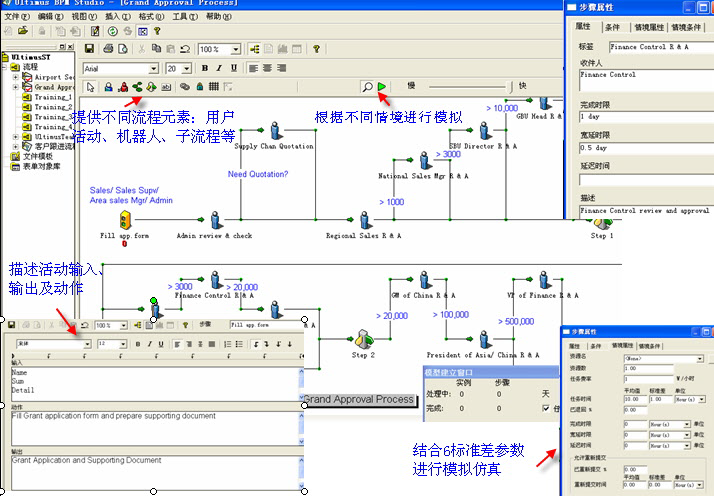The width and height of the screenshot is (714, 496).
Task: Click the green play simulation button
Action: (x=382, y=88)
